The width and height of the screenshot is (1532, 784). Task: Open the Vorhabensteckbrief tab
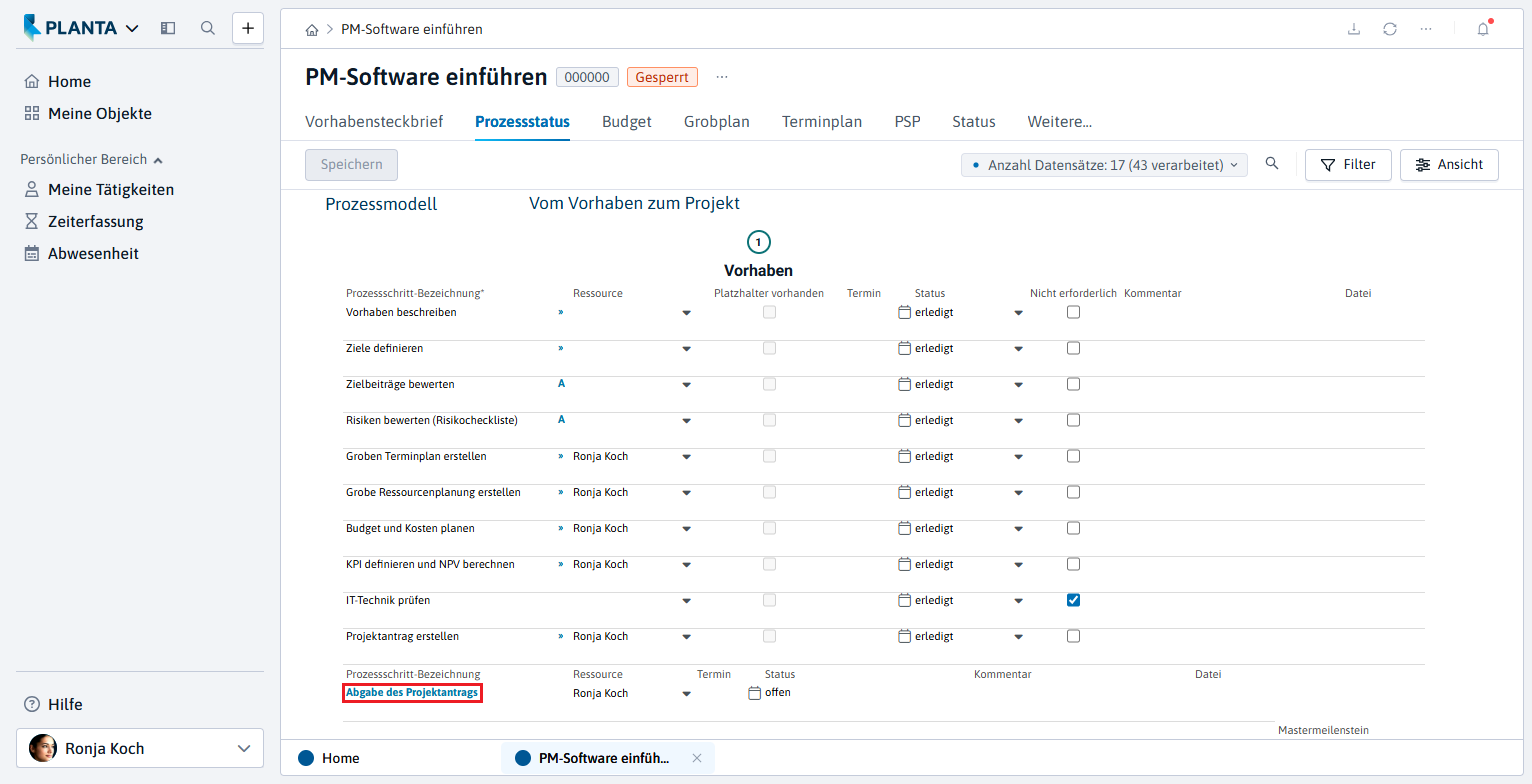click(374, 122)
